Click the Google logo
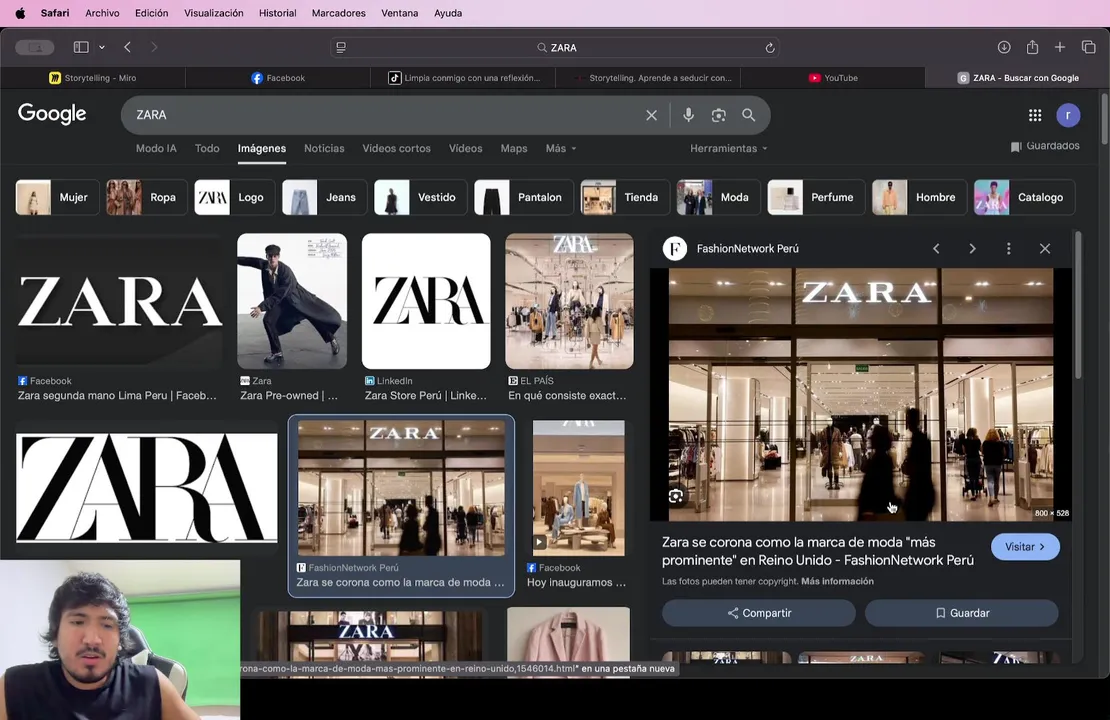Viewport: 1110px width, 720px height. pyautogui.click(x=52, y=114)
